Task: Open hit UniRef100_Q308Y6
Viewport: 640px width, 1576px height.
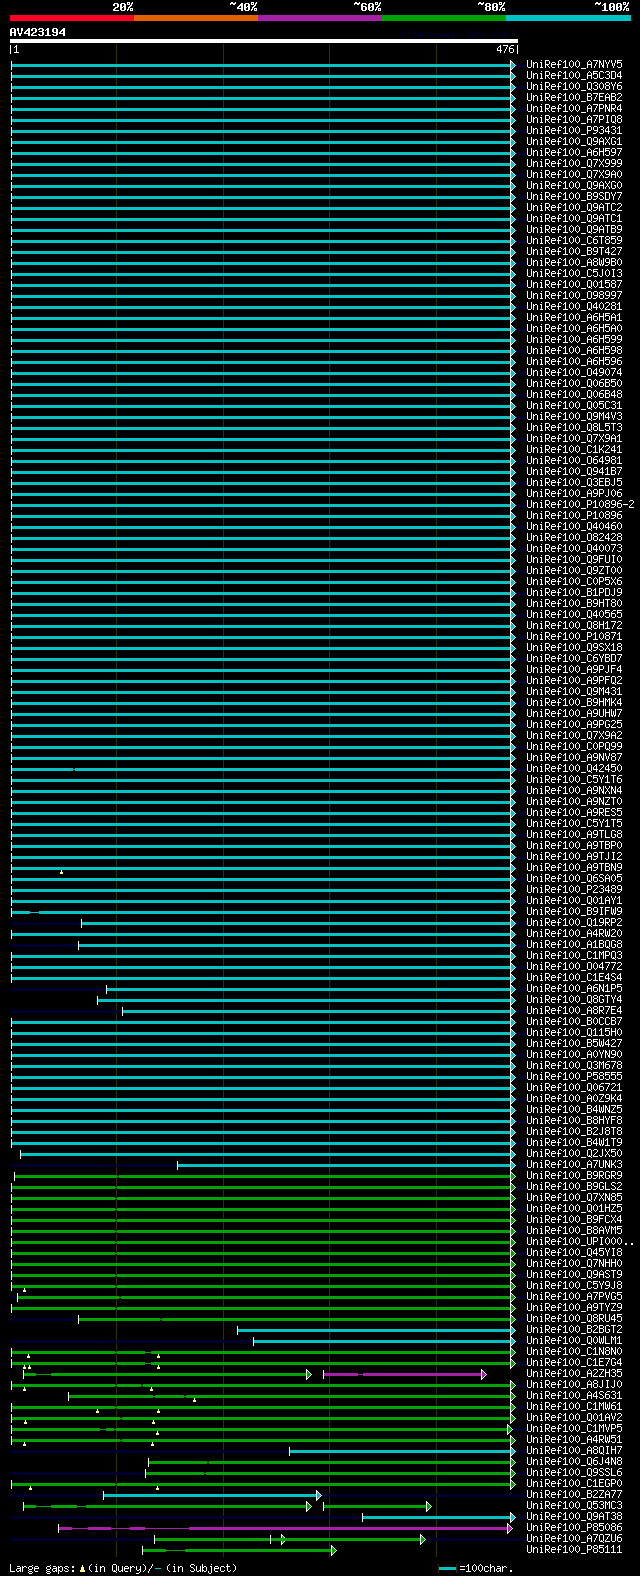Action: click(x=574, y=86)
